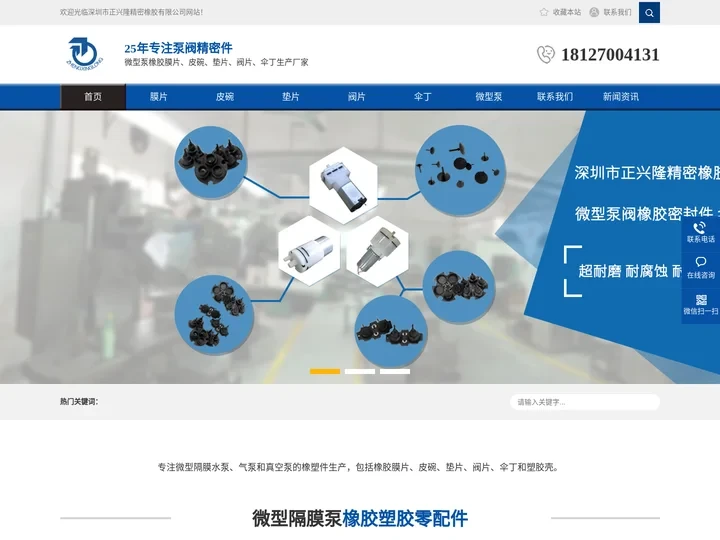Open the 联系电话 sidebar phone icon
Viewport: 720px width, 540px height.
click(x=700, y=228)
